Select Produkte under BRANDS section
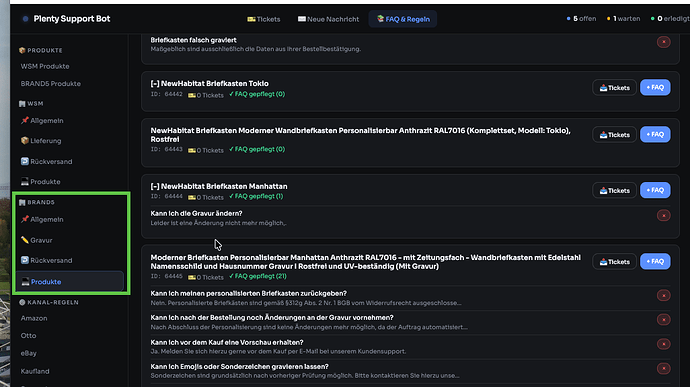The height and width of the screenshot is (387, 690). [70, 281]
